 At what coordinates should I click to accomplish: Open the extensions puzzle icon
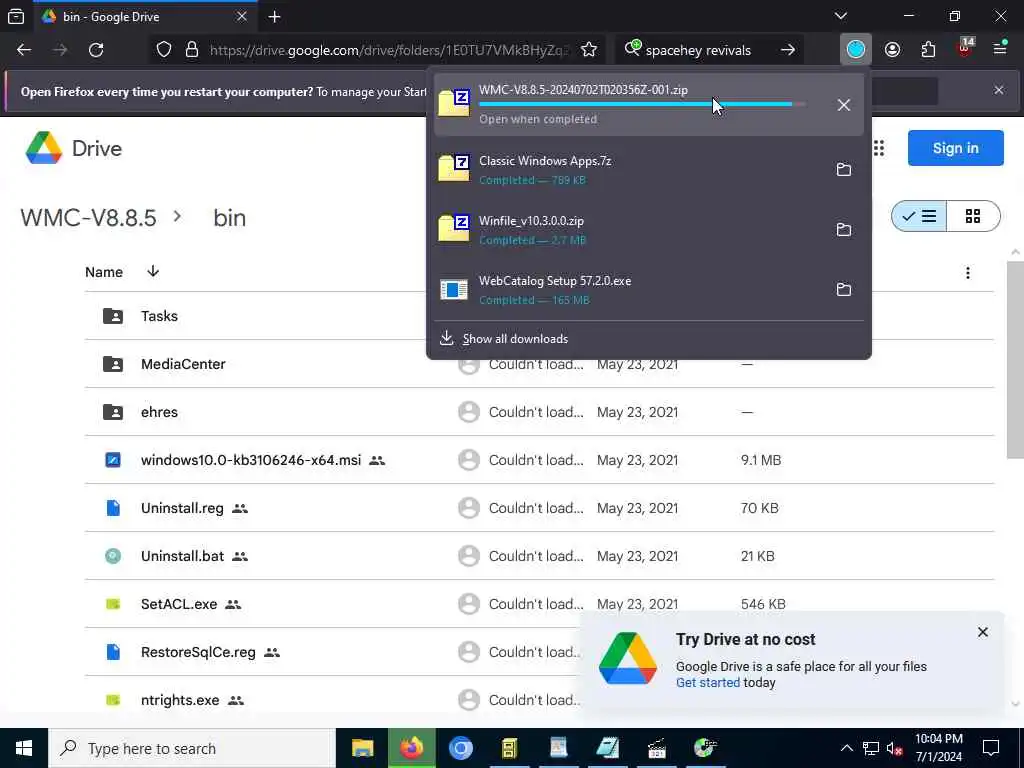point(928,50)
